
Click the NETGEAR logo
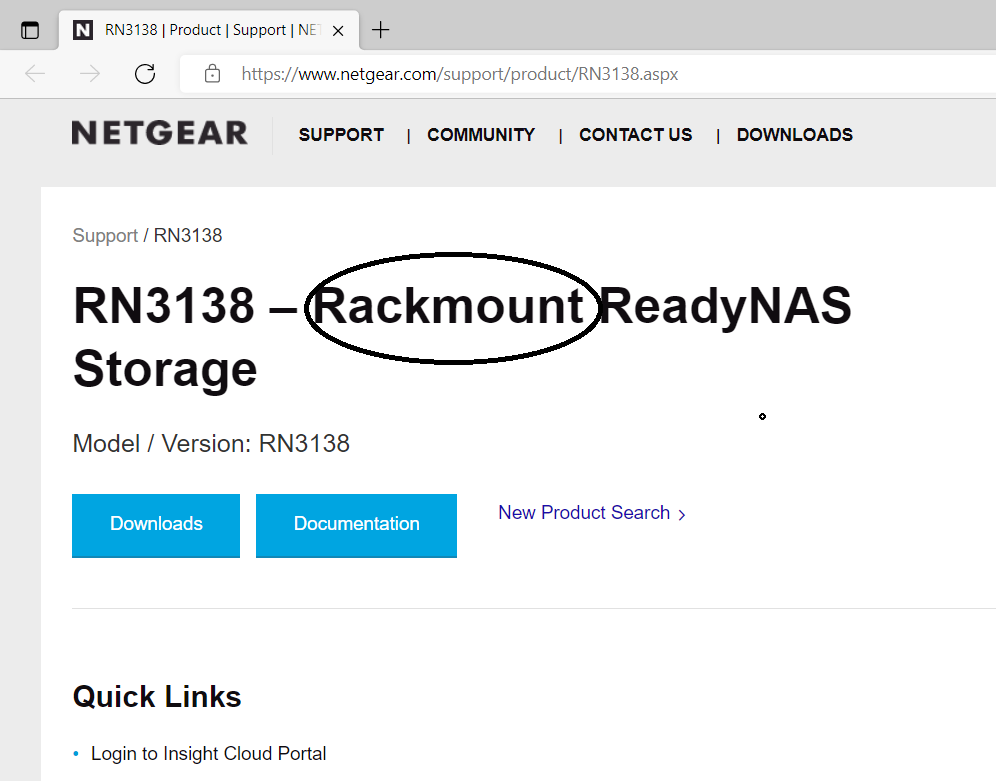(159, 133)
